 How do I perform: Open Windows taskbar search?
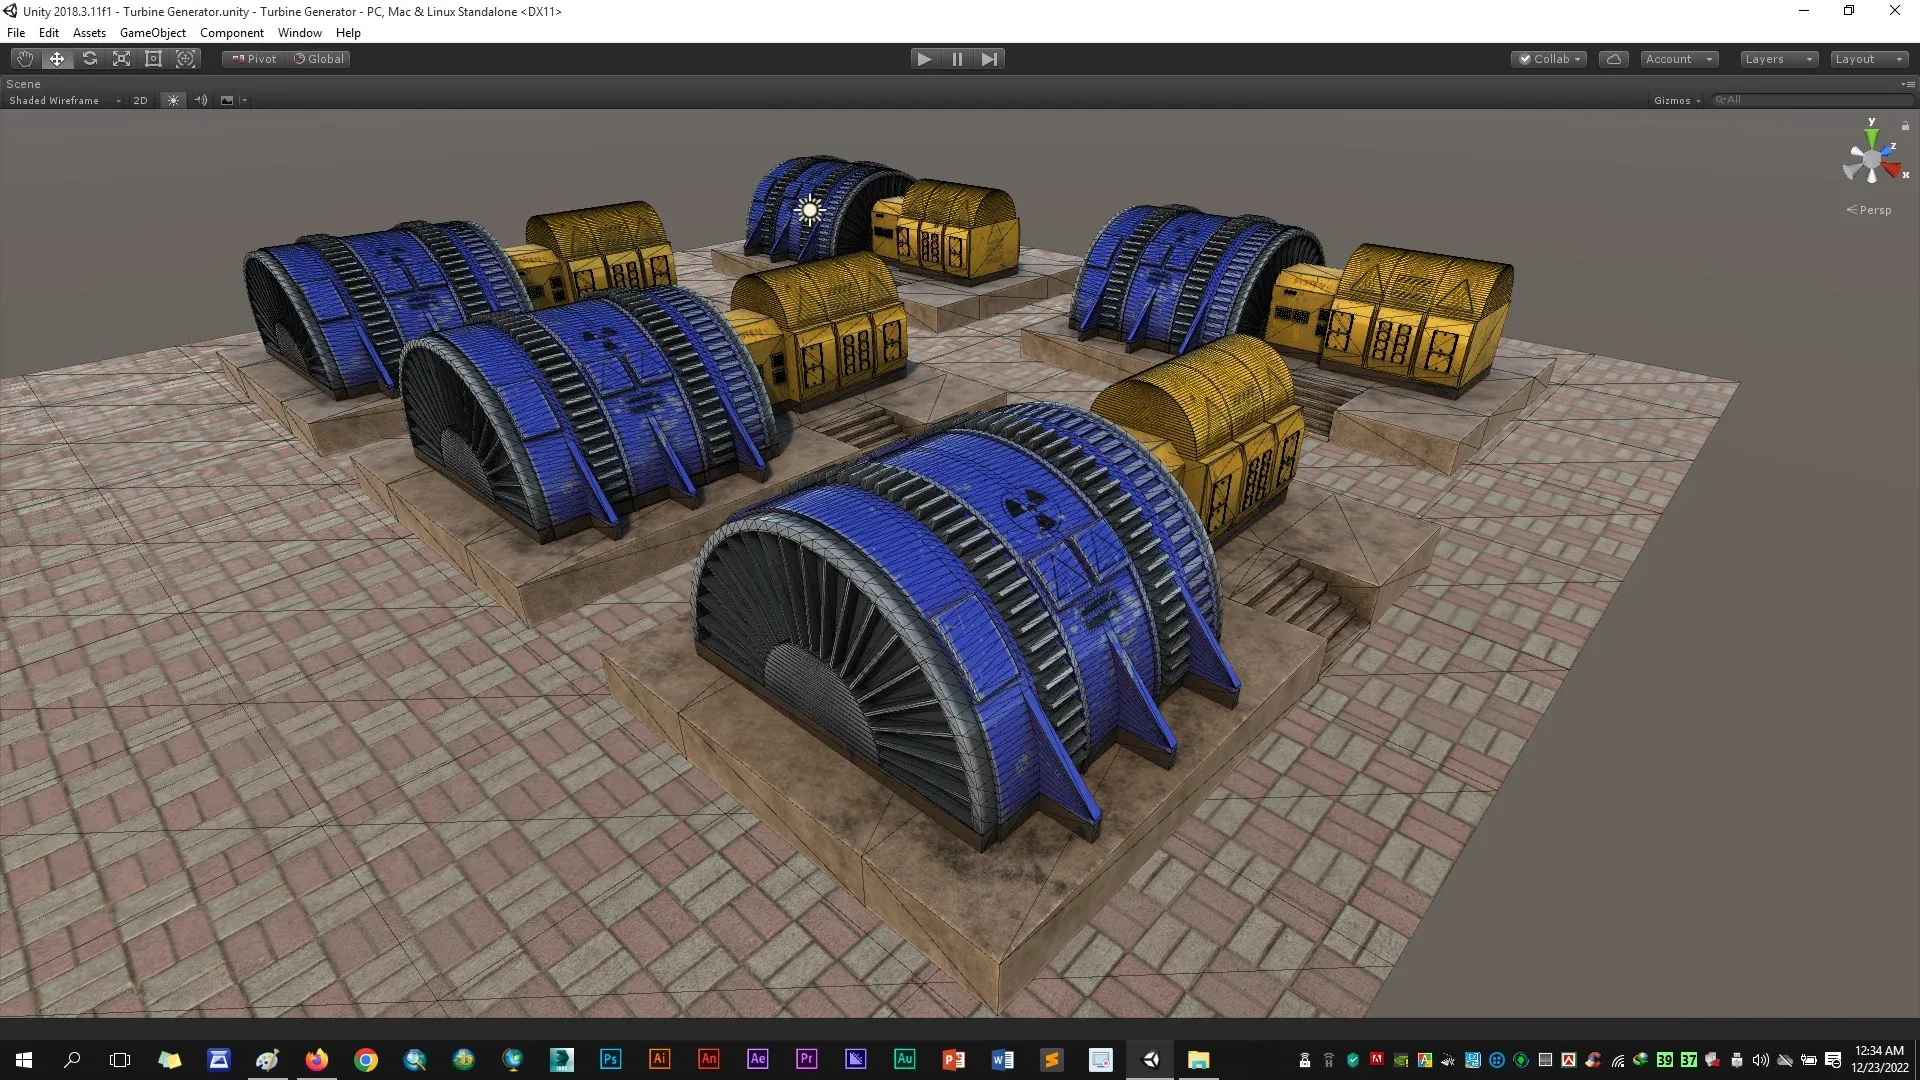pyautogui.click(x=72, y=1060)
